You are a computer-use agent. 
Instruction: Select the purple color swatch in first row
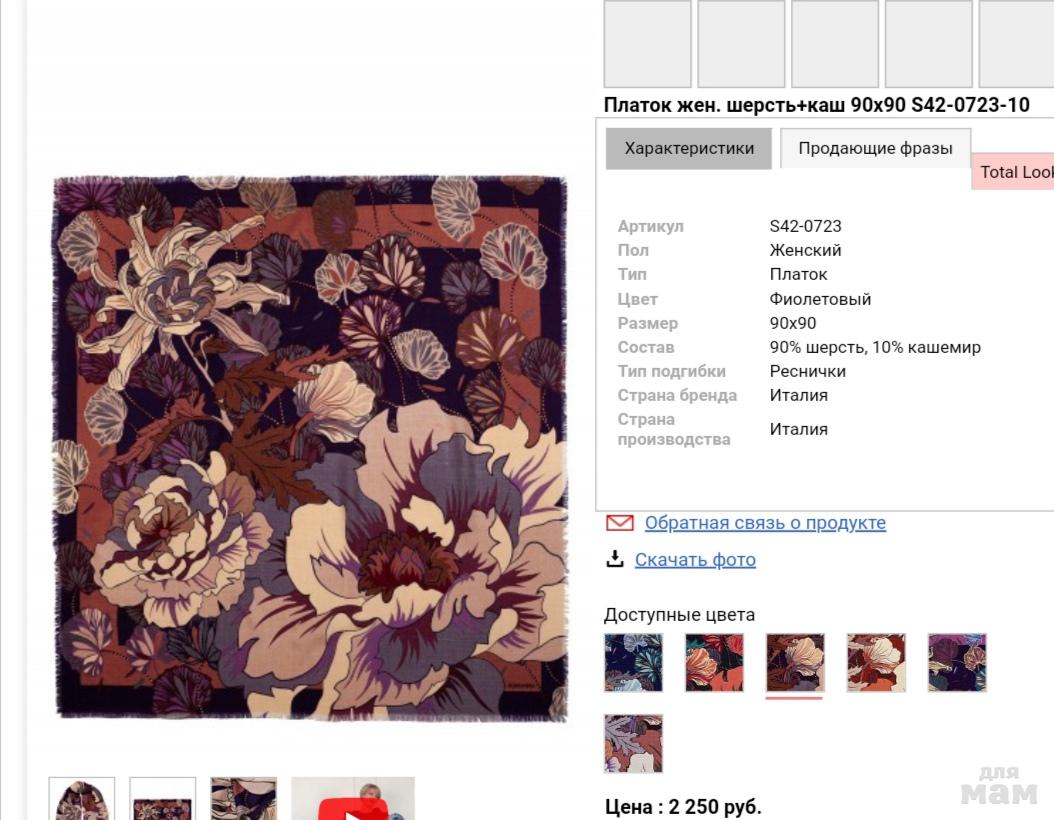point(957,663)
